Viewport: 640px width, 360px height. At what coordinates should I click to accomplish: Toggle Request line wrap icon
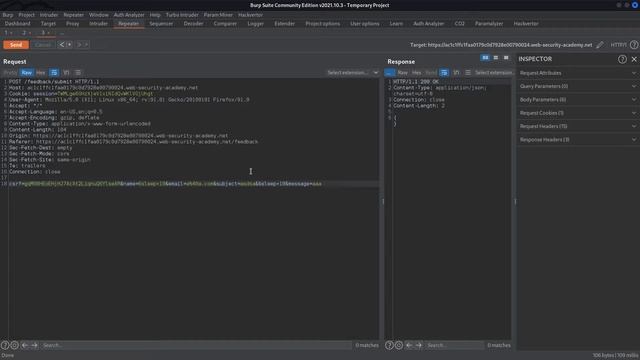click(x=54, y=73)
